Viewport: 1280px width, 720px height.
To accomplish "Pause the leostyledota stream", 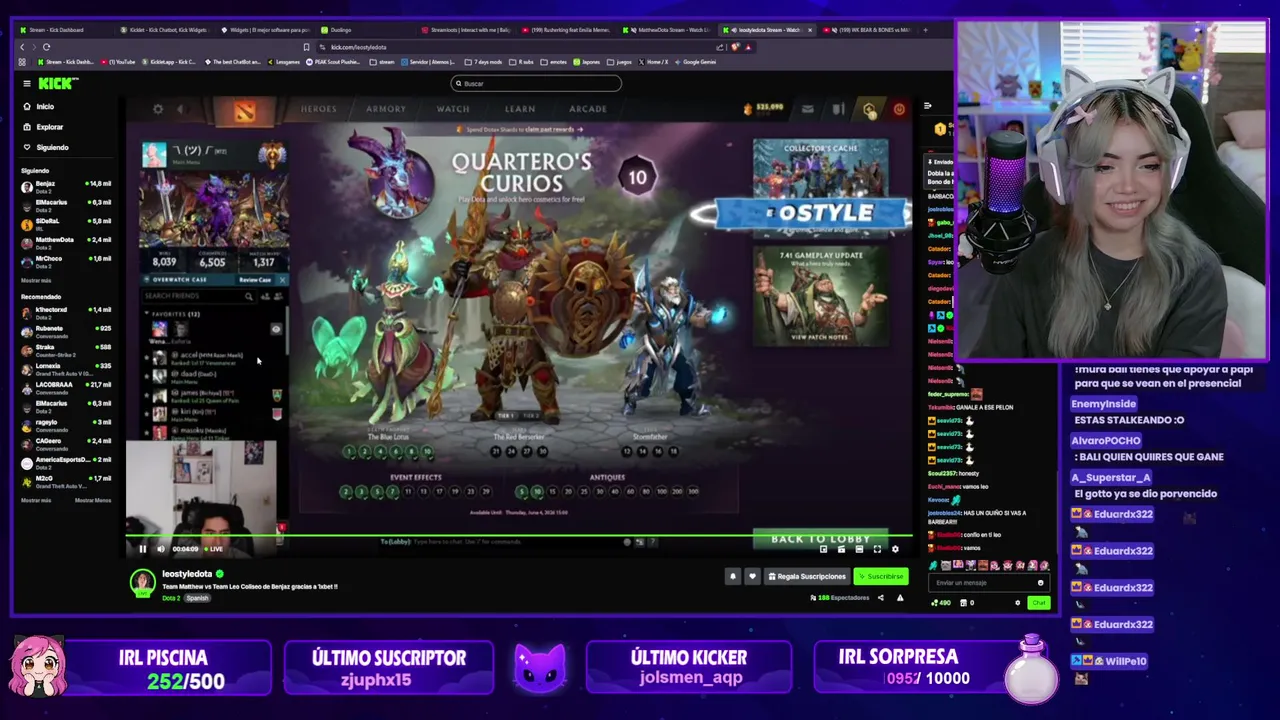I will point(142,548).
